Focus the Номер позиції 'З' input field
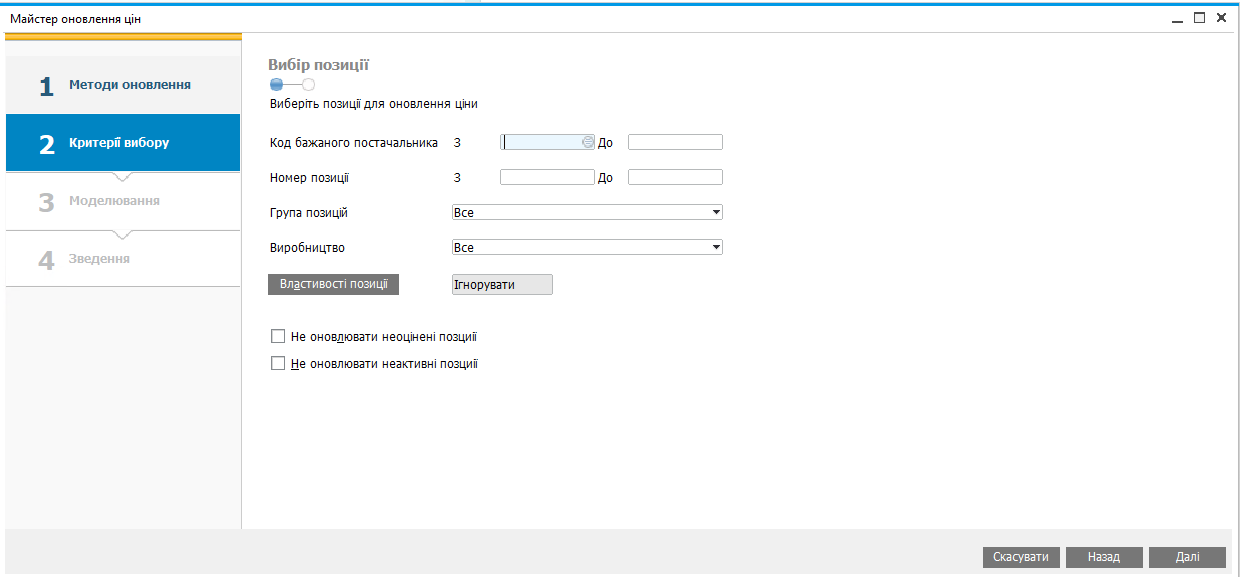Screen dimensions: 1240x577 (547, 178)
